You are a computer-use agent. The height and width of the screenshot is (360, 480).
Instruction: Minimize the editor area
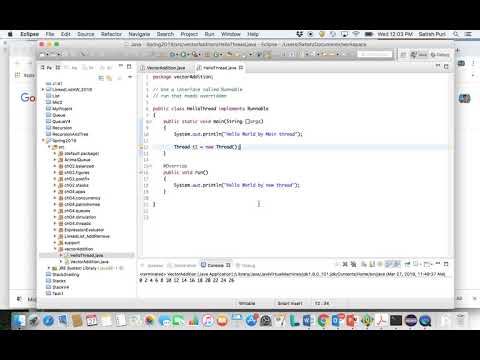click(438, 67)
